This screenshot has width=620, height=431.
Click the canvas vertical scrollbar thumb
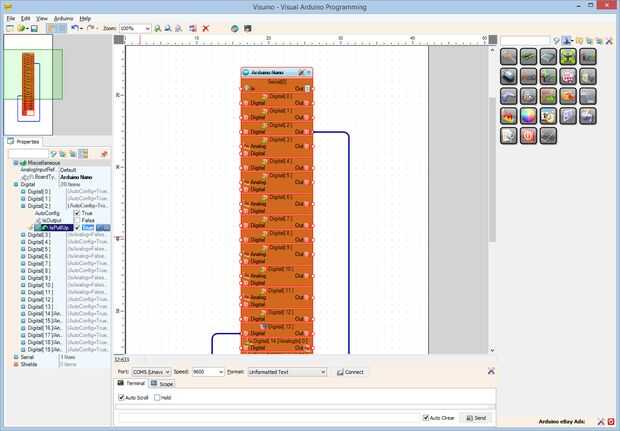[x=492, y=169]
